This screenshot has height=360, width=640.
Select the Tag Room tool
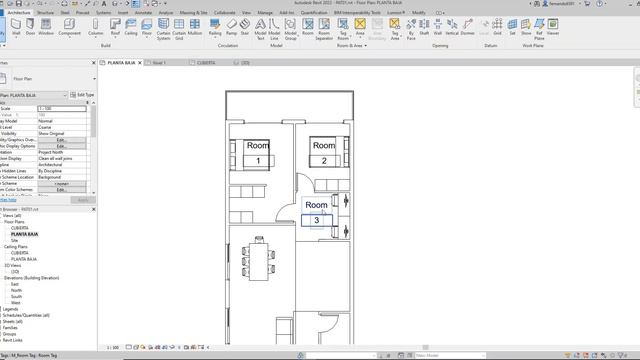pos(343,29)
